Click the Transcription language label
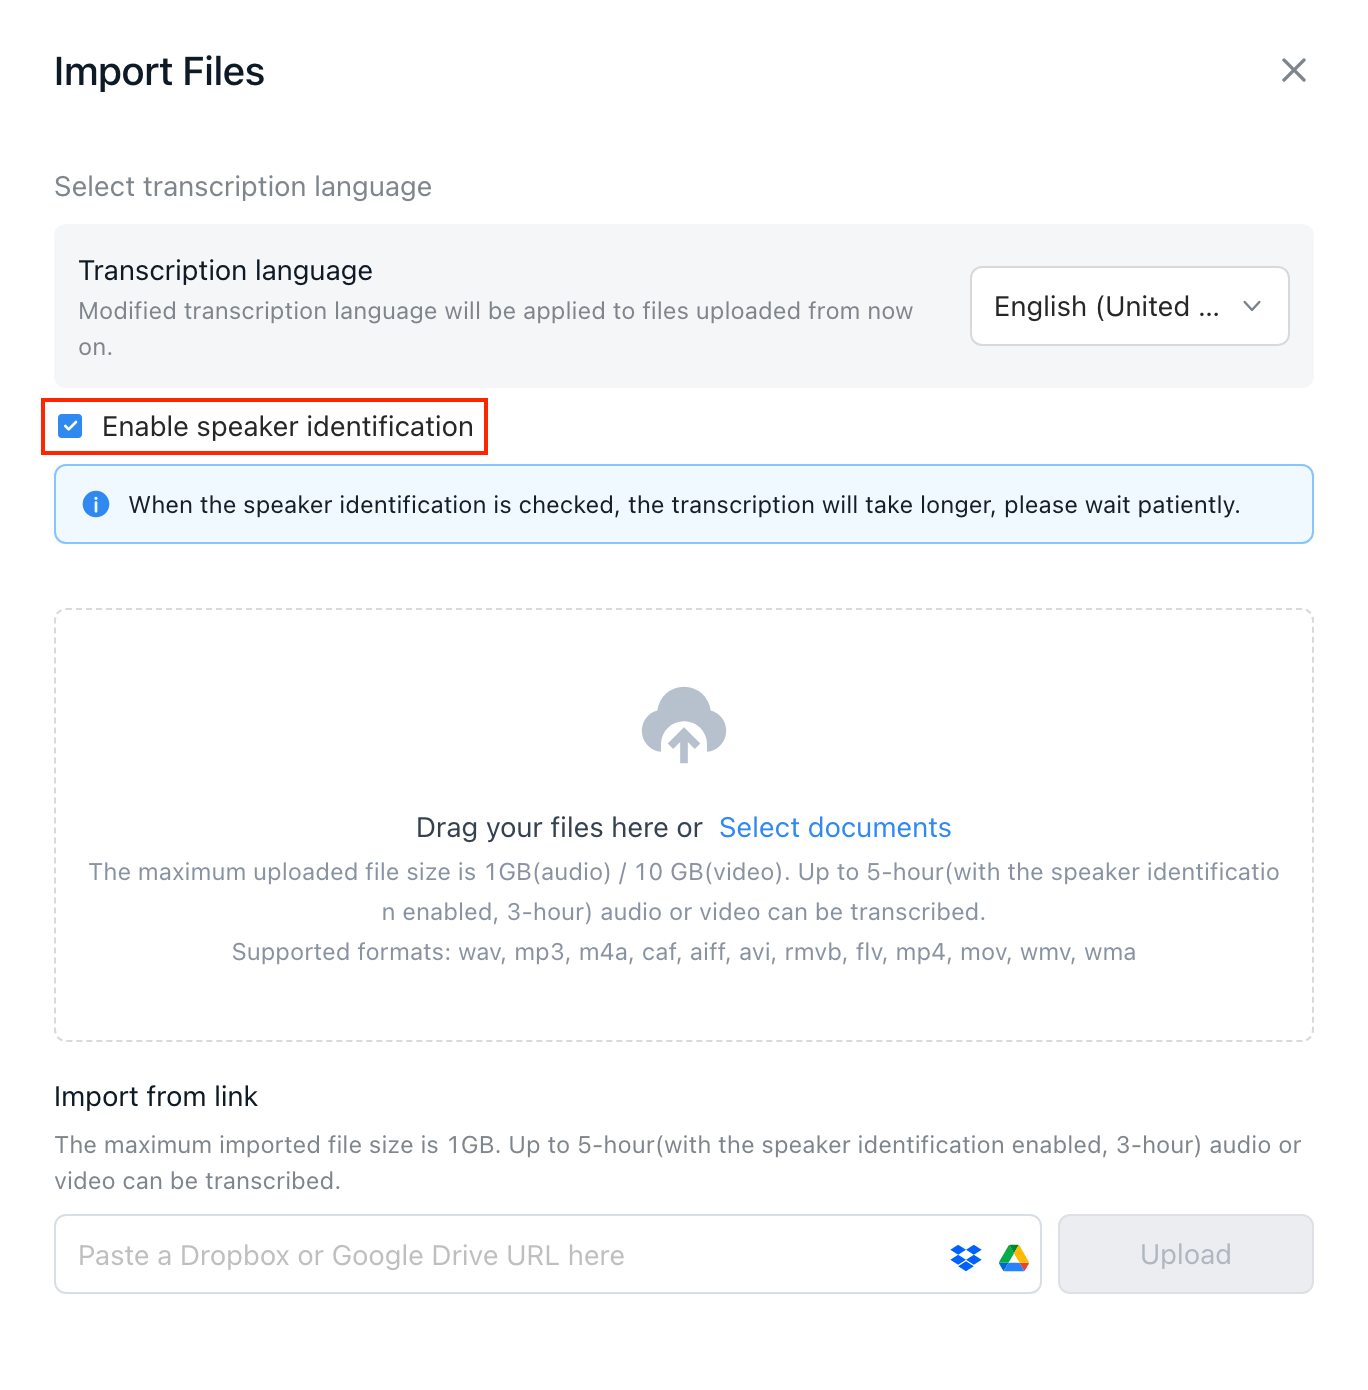Screen dimensions: 1368x1390 pyautogui.click(x=225, y=271)
